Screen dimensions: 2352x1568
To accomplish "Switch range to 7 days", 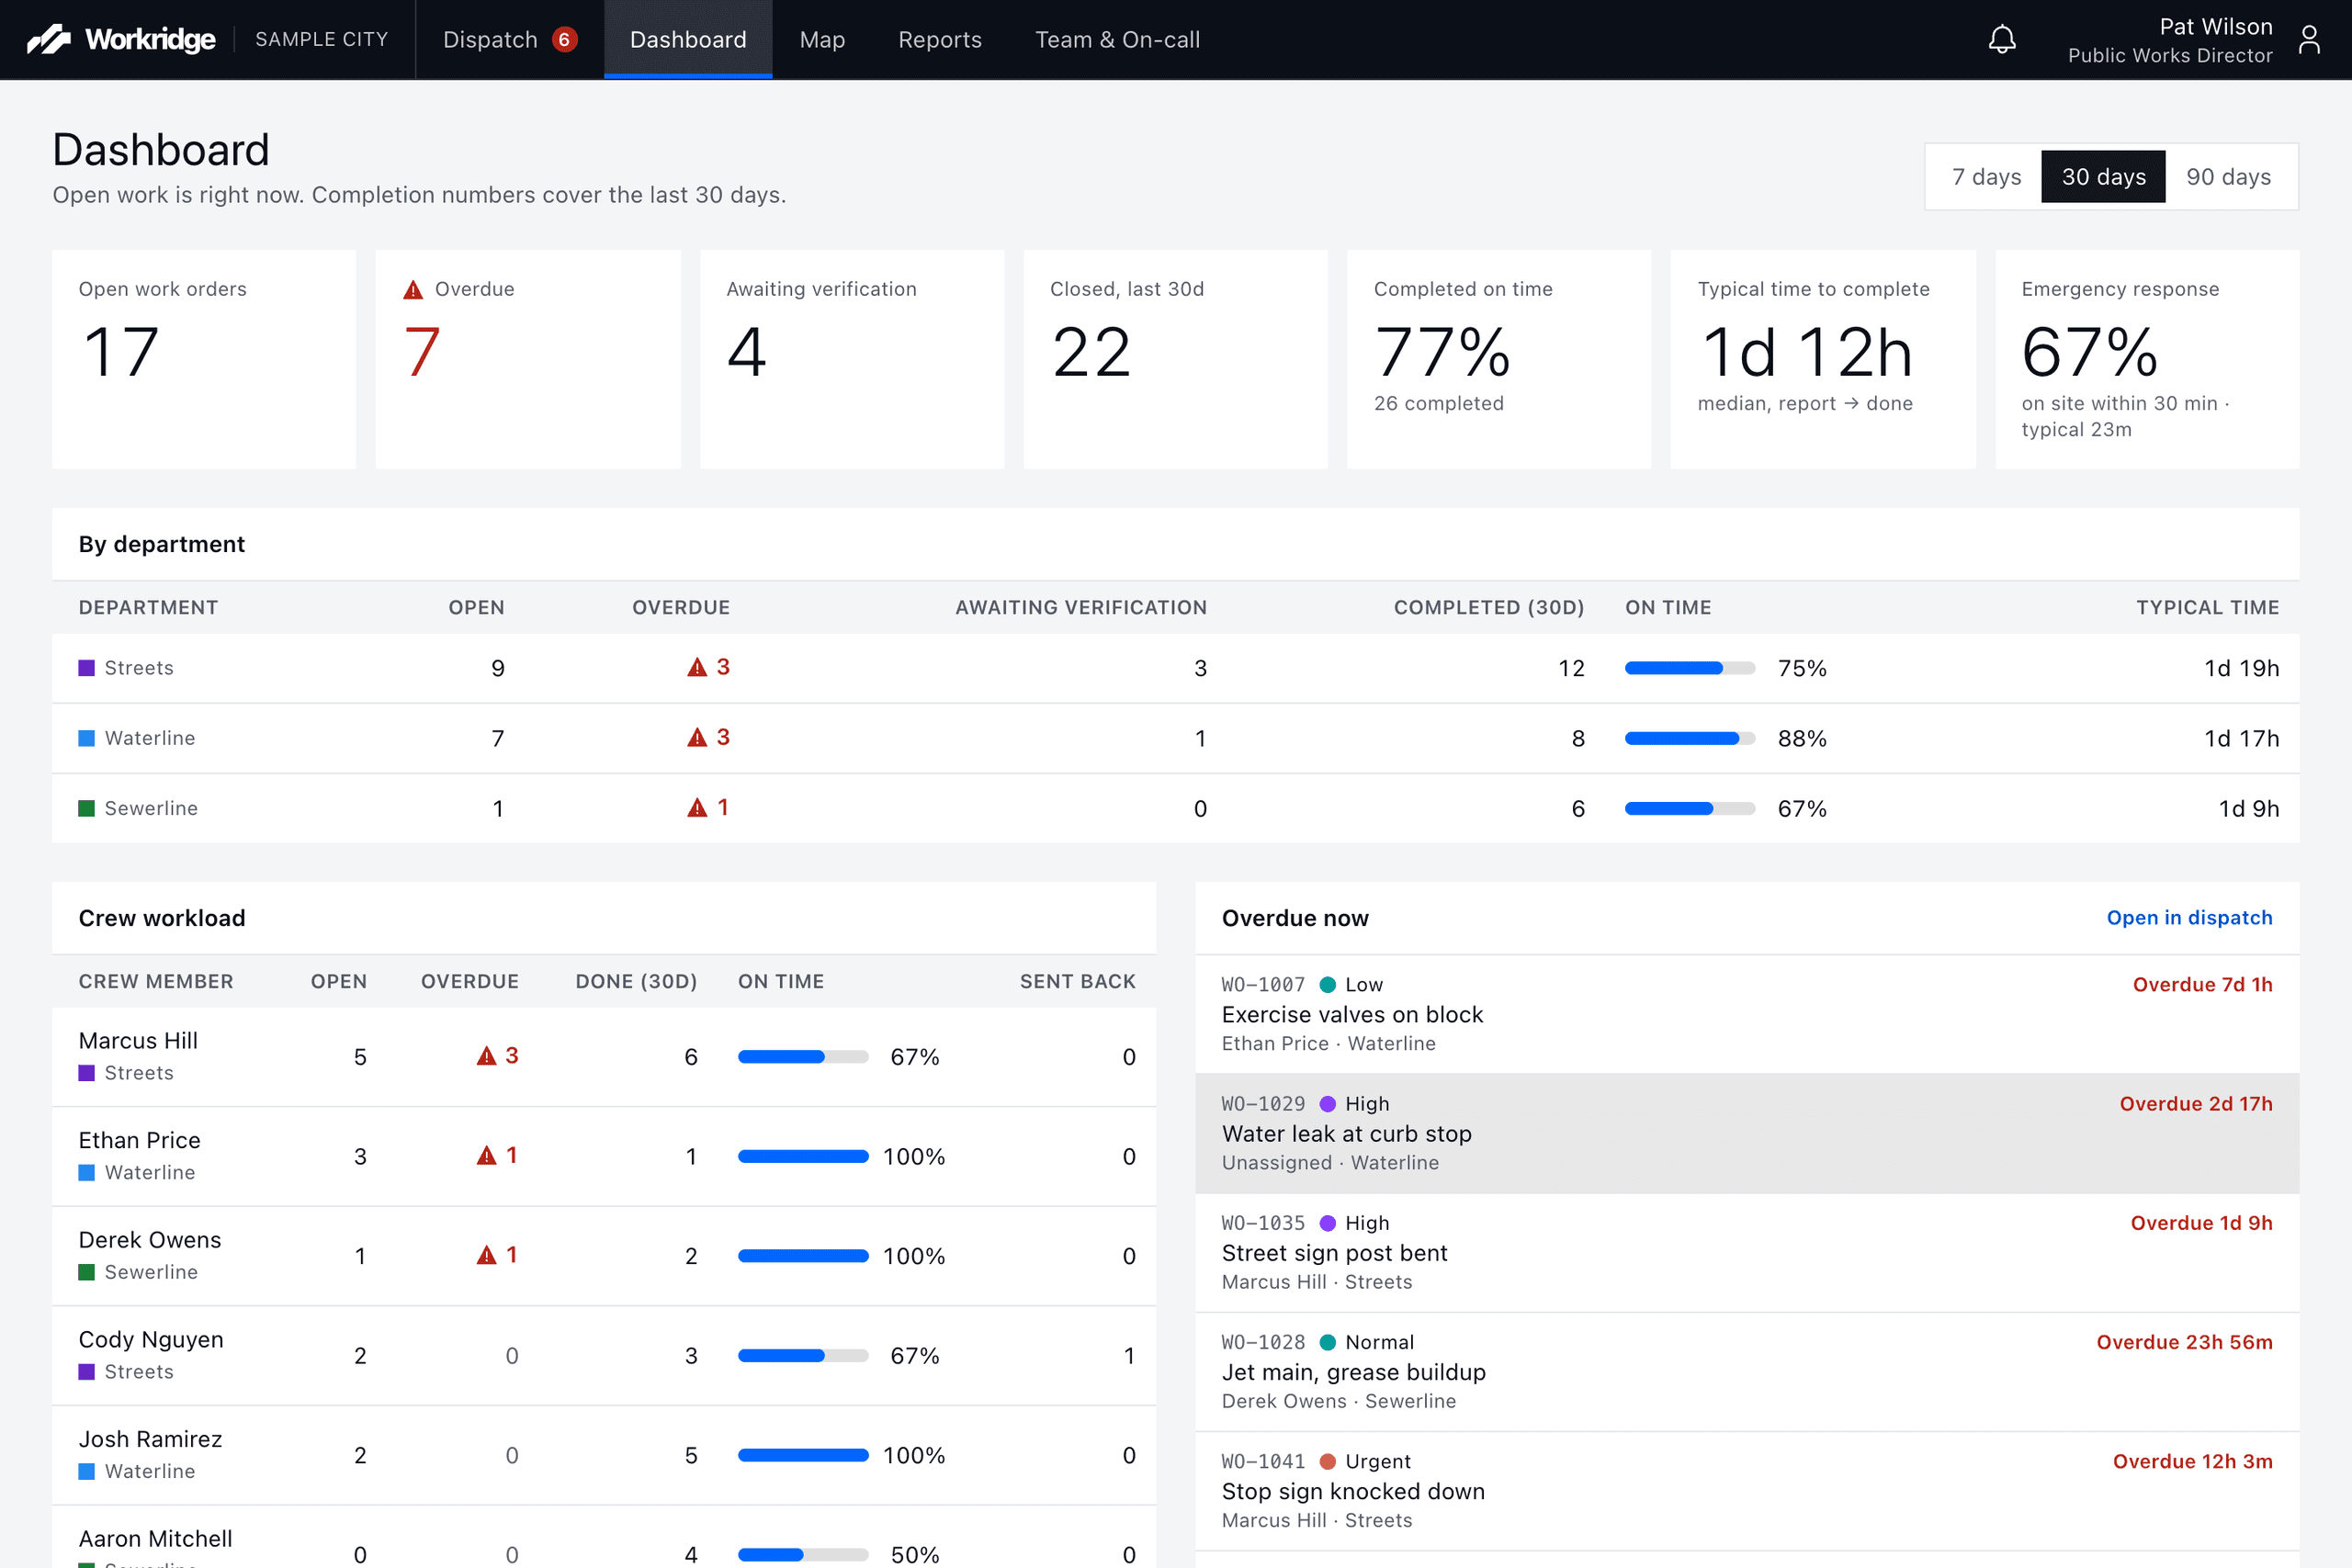I will [1986, 177].
